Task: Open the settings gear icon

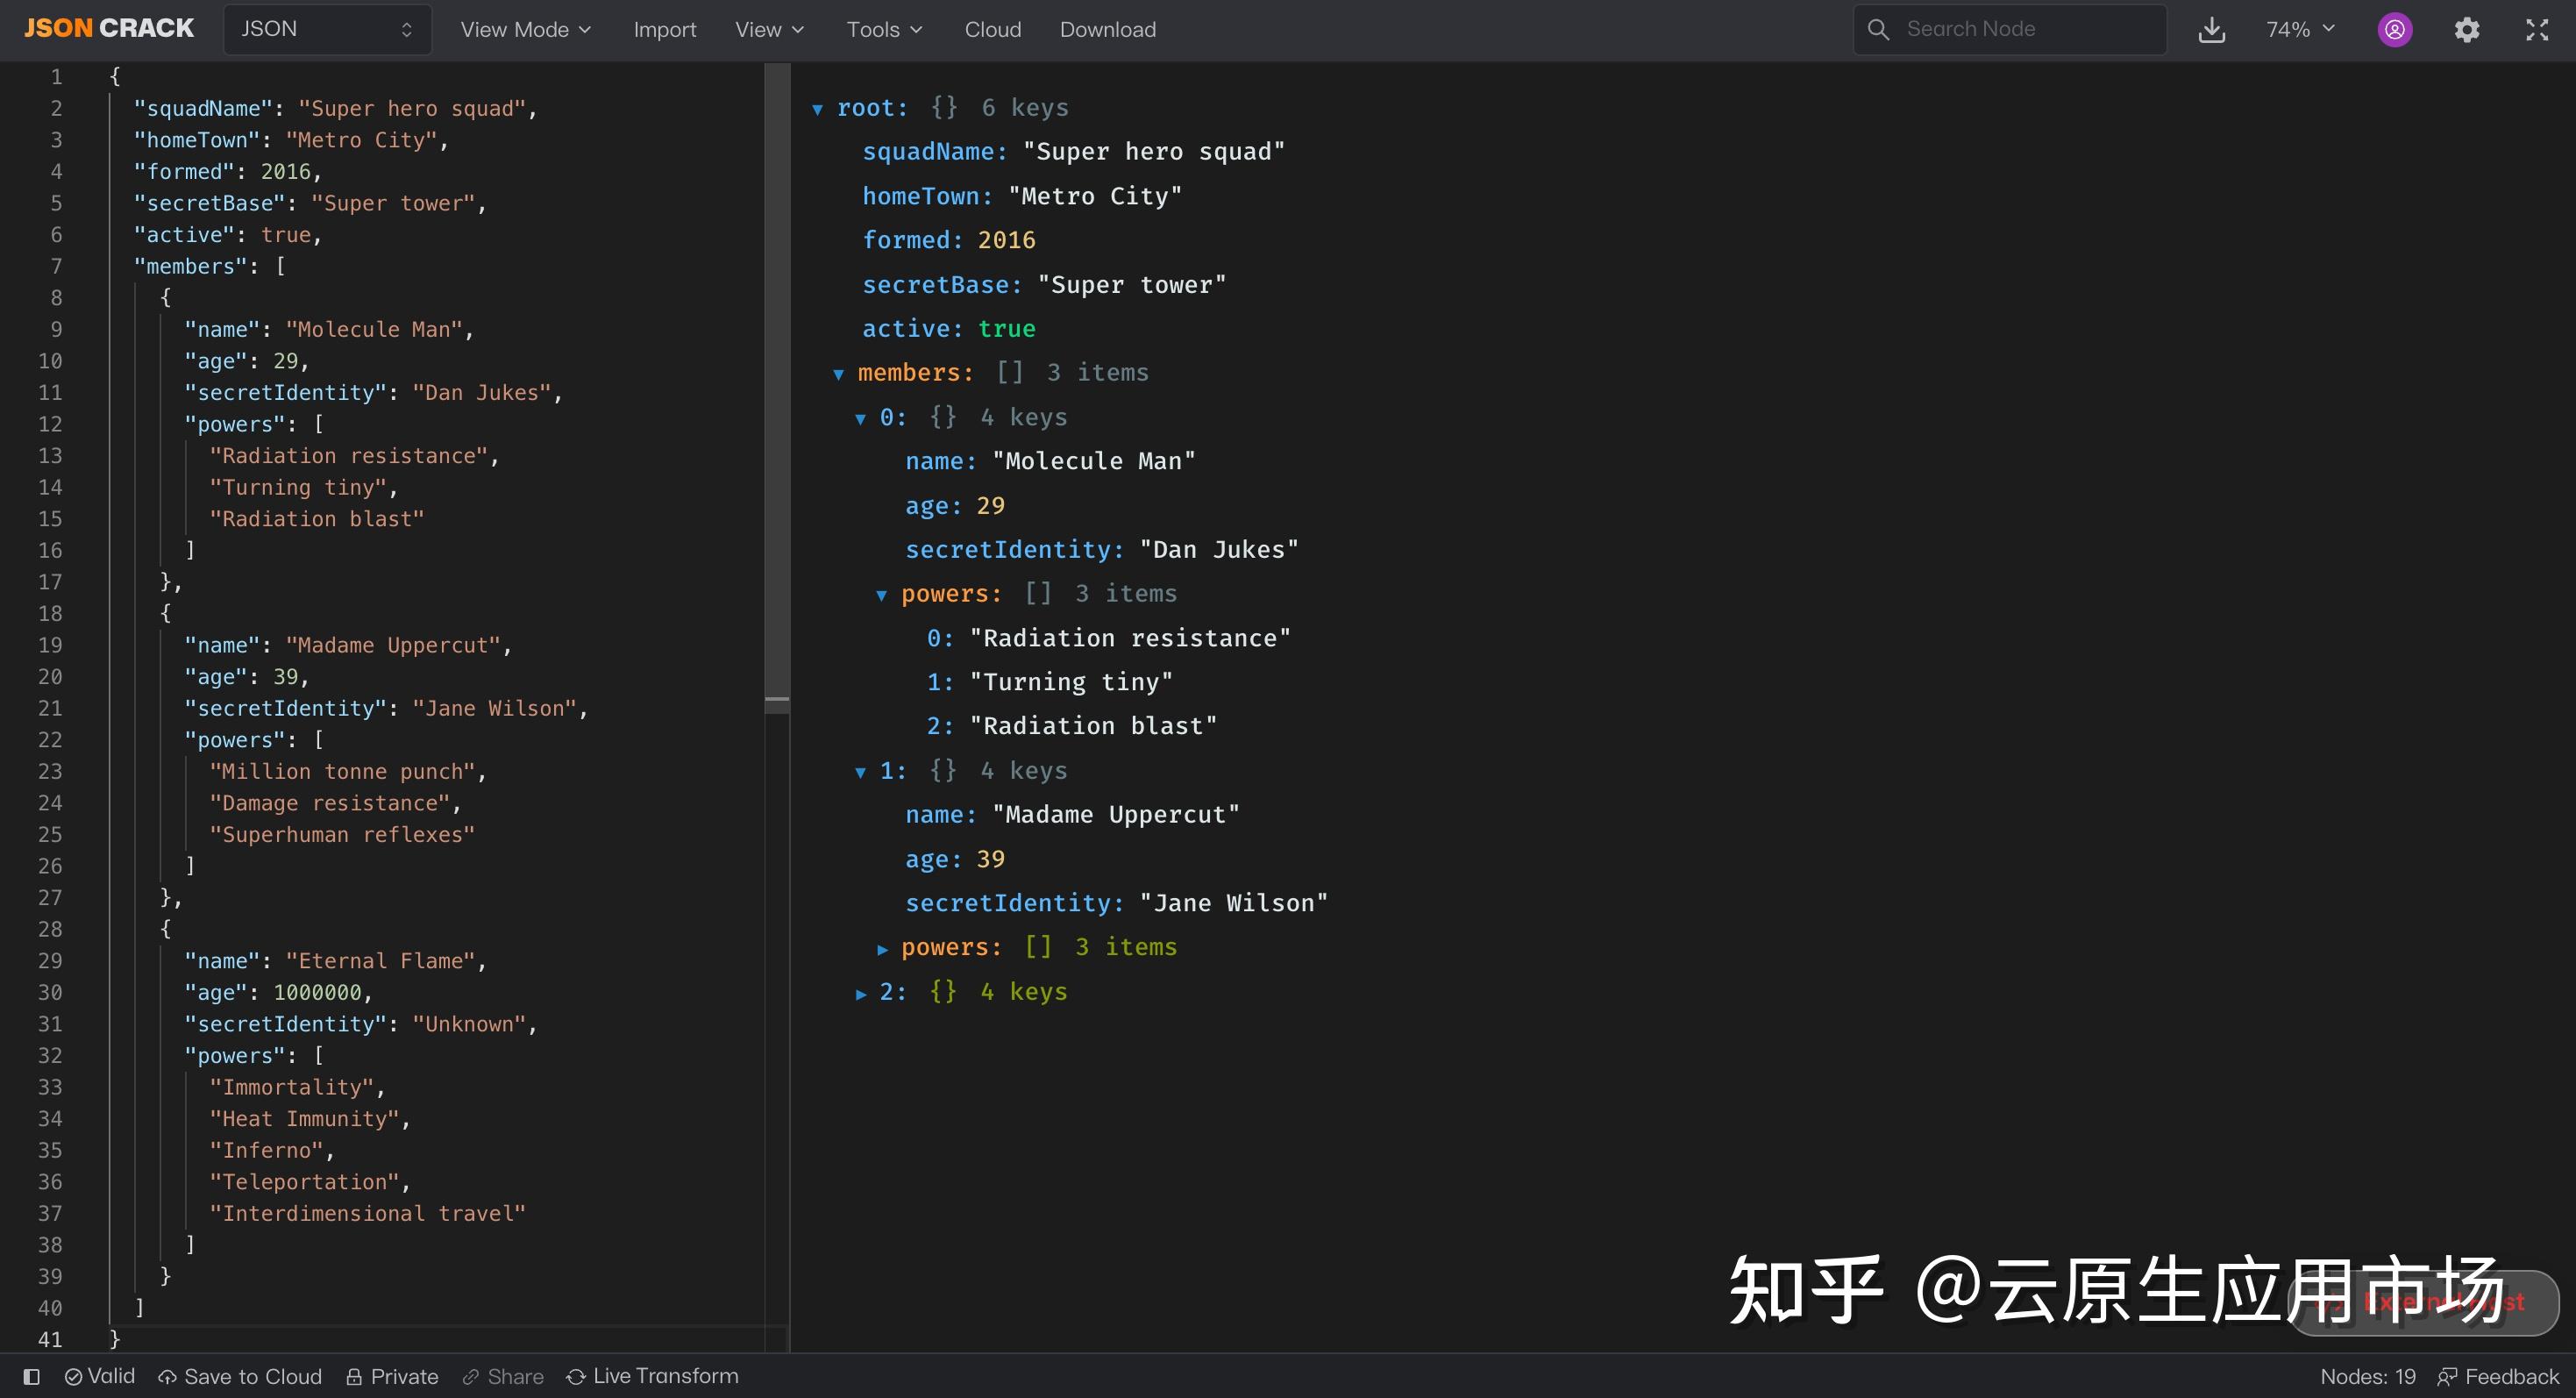Action: (x=2466, y=29)
